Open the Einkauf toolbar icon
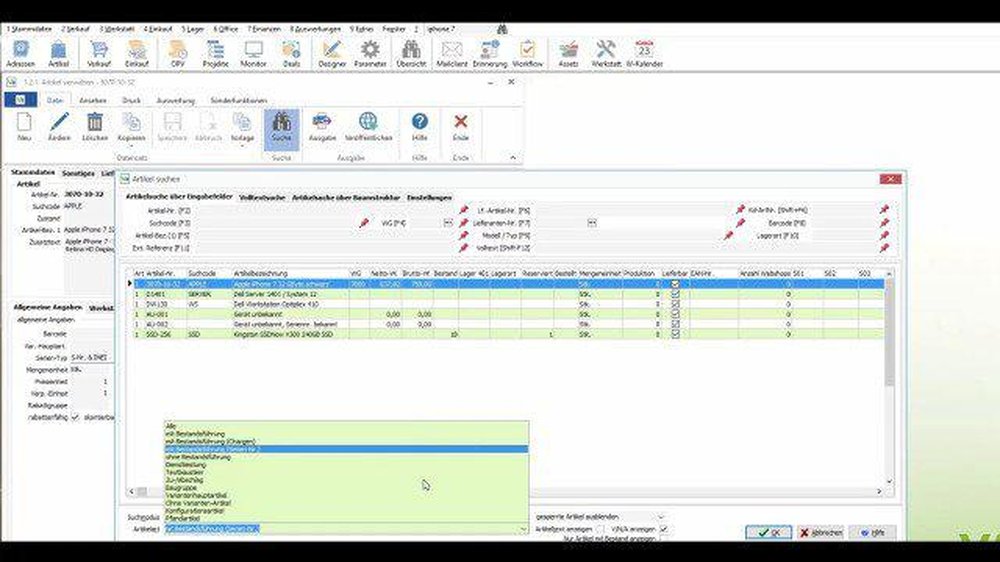The width and height of the screenshot is (1000, 562). click(136, 54)
